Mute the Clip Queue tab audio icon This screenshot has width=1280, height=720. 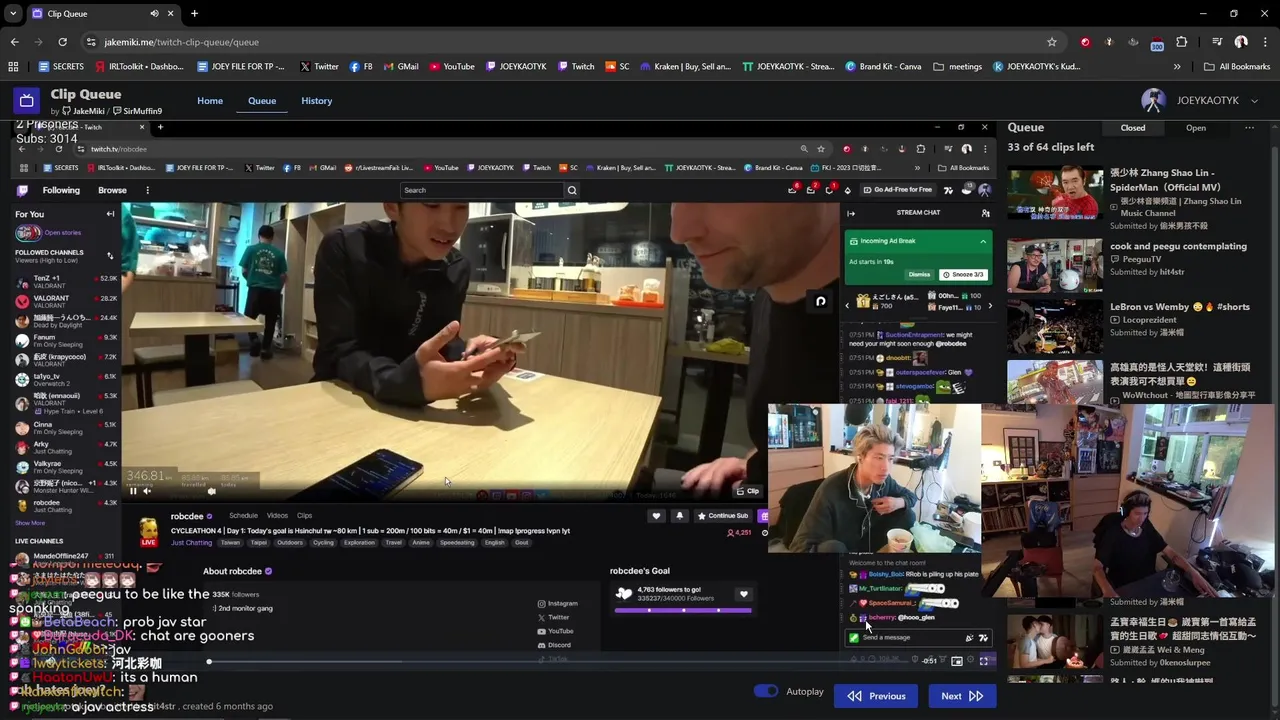point(154,13)
